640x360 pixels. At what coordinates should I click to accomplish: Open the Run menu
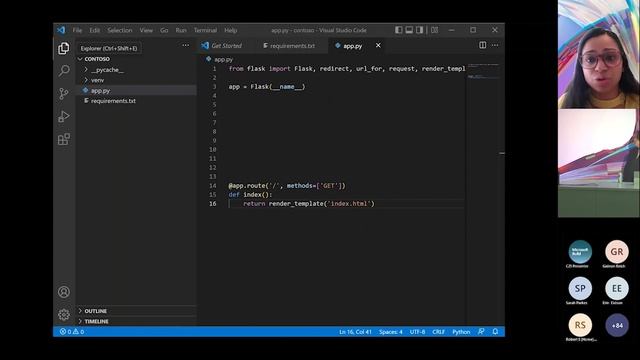(181, 30)
